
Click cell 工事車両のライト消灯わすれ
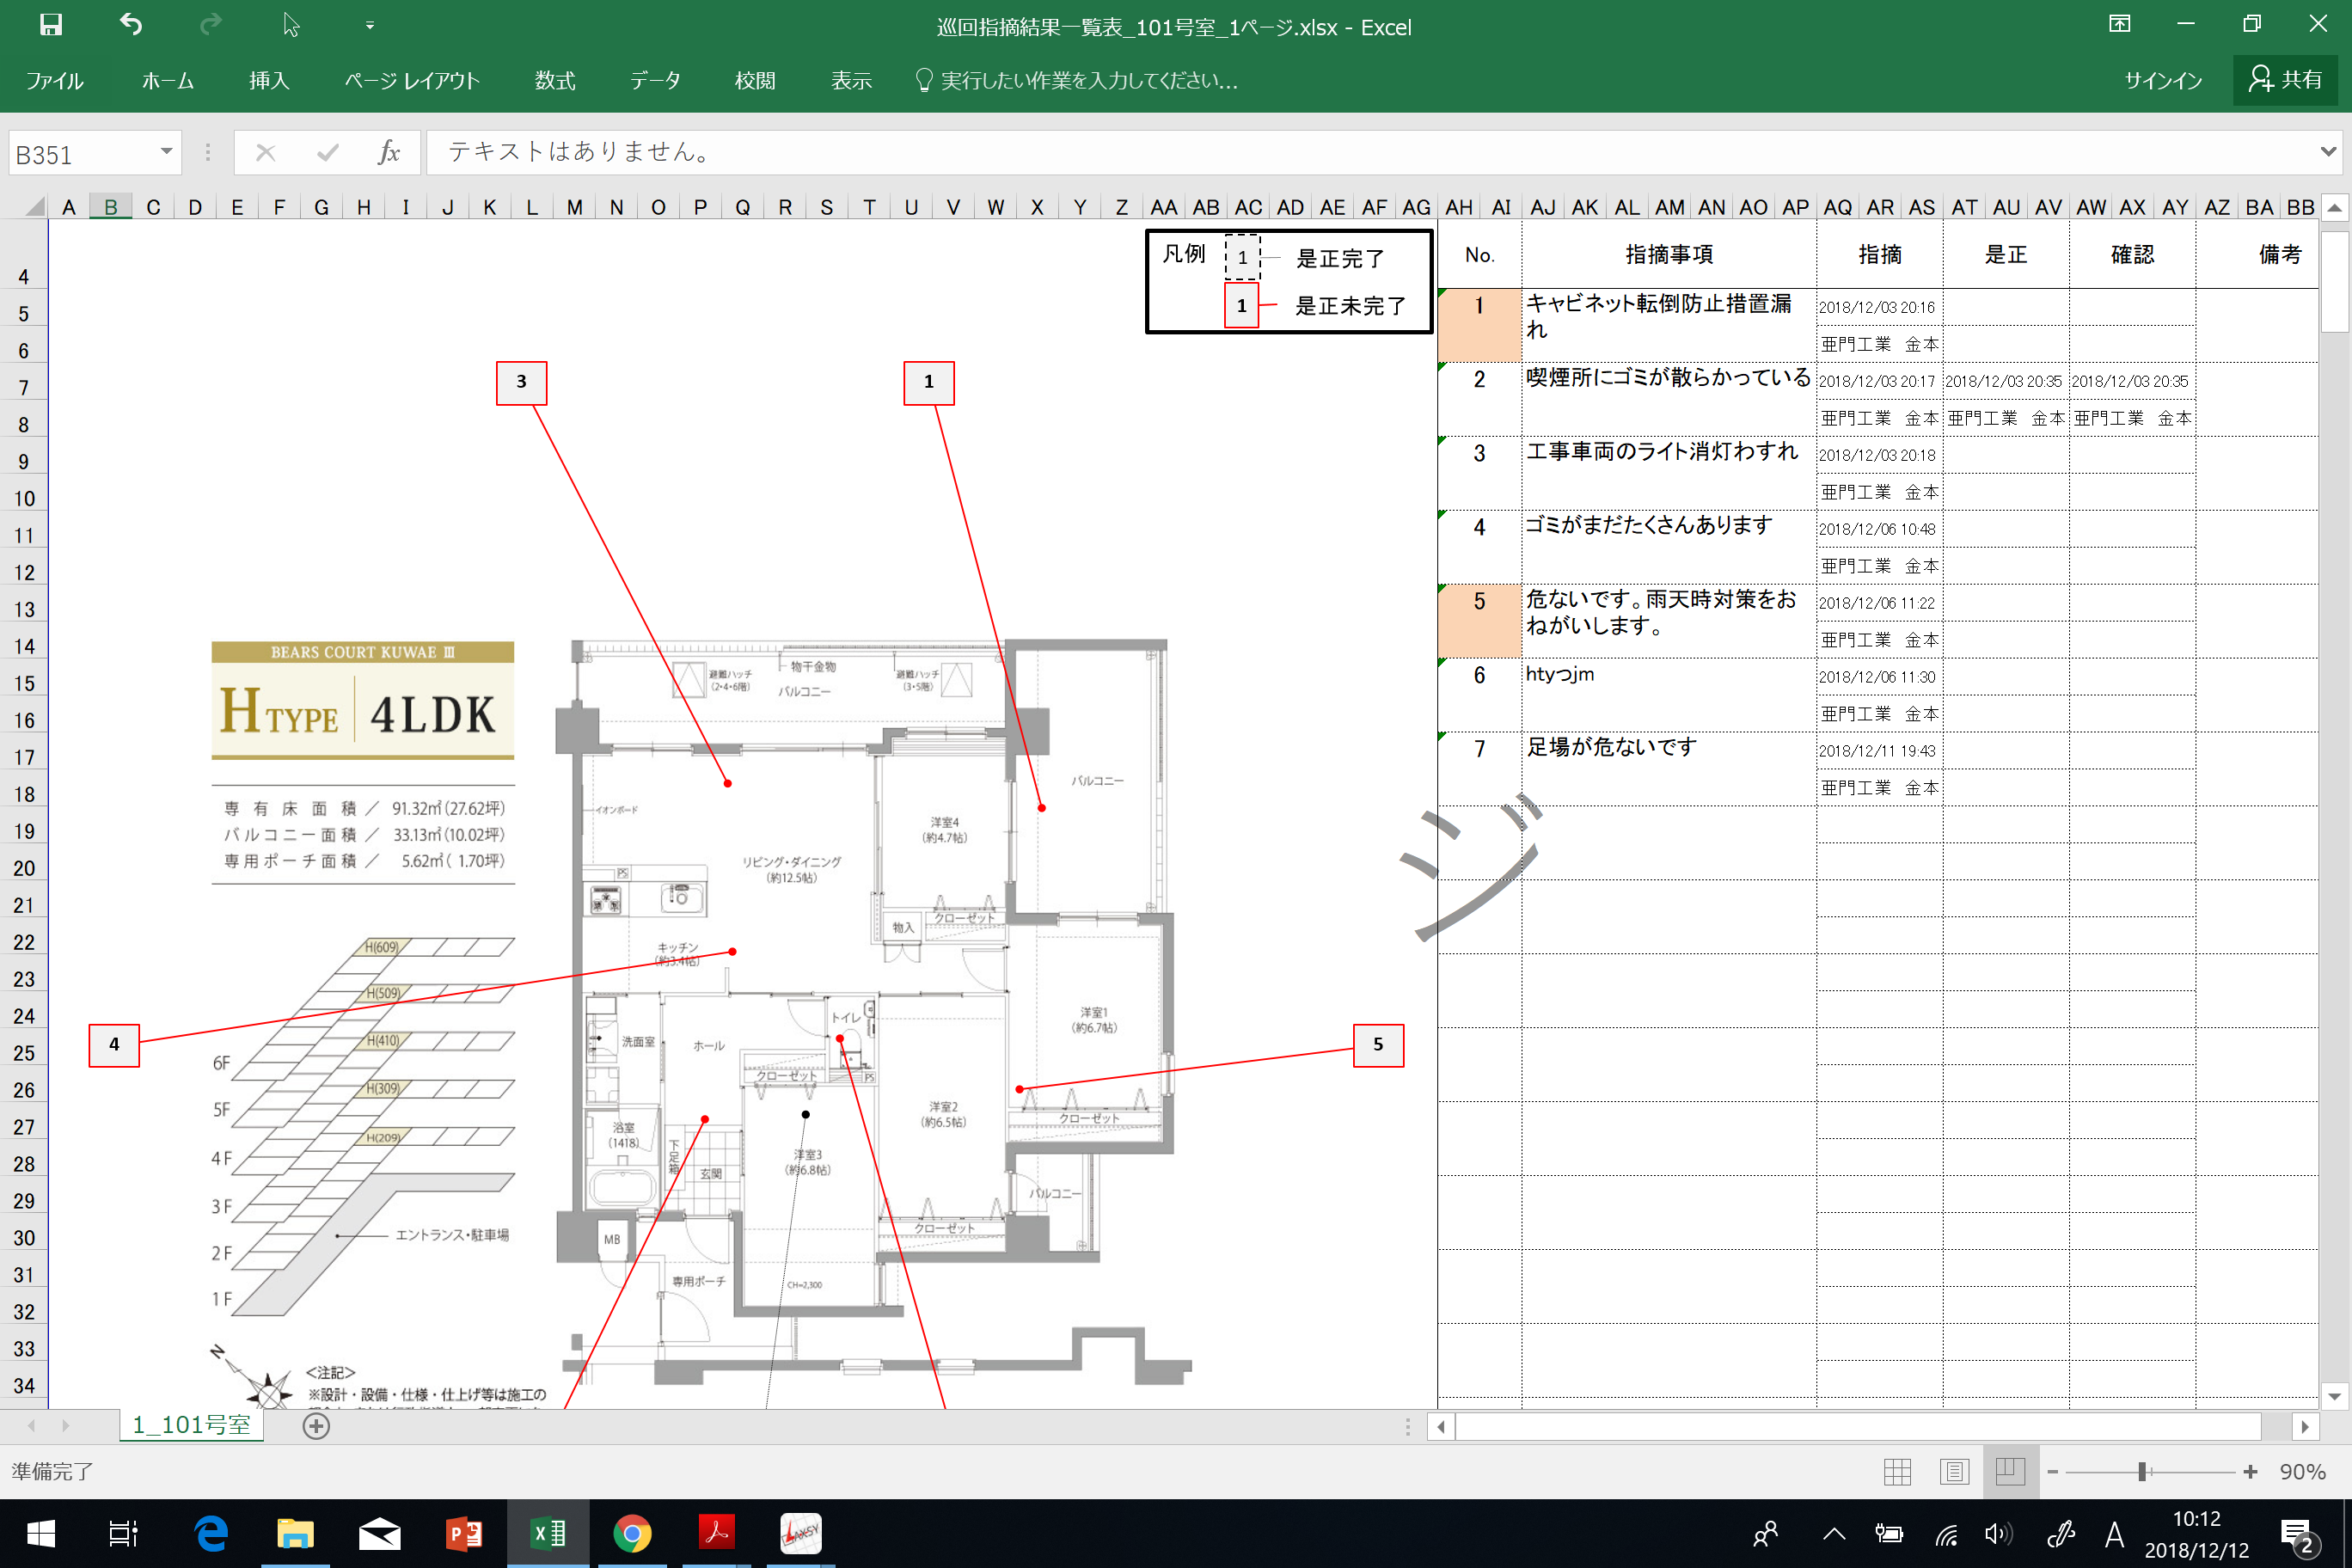point(1669,474)
